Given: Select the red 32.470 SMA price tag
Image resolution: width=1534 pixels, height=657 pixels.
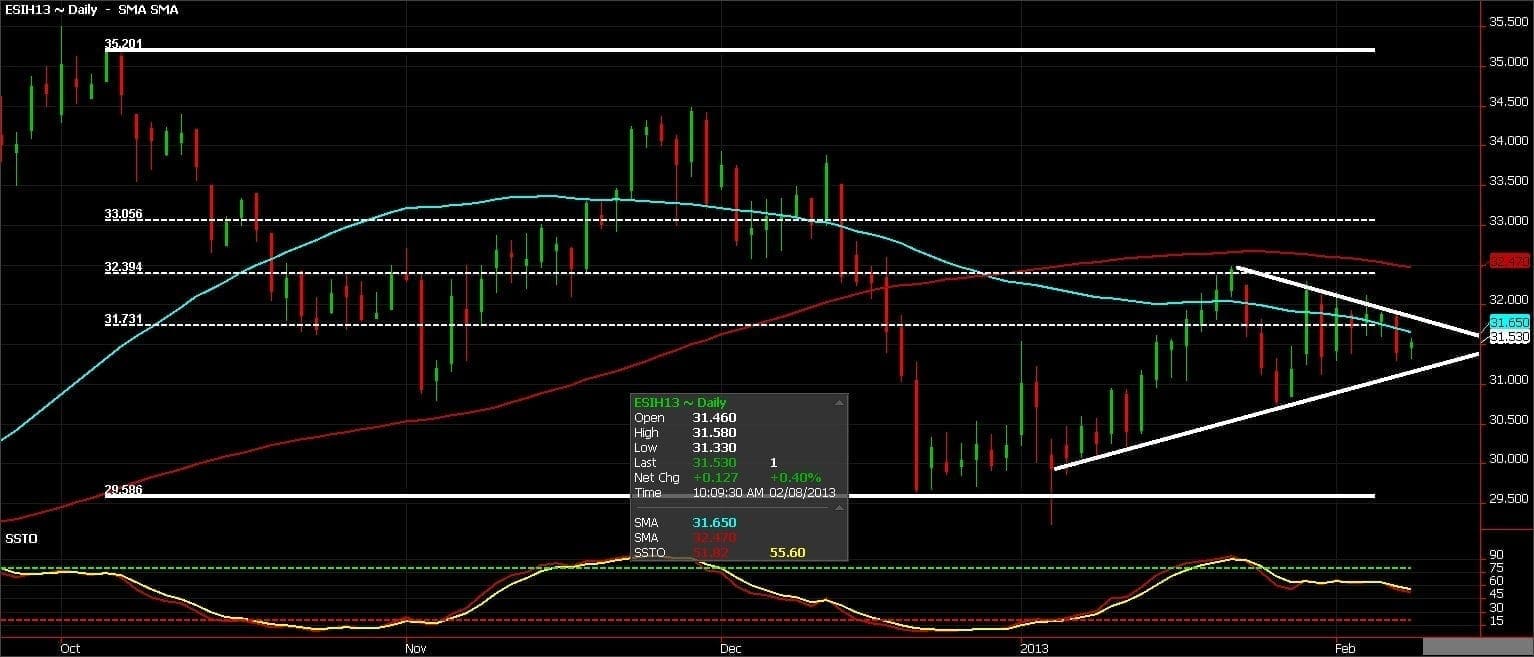Looking at the screenshot, I should (x=1508, y=262).
